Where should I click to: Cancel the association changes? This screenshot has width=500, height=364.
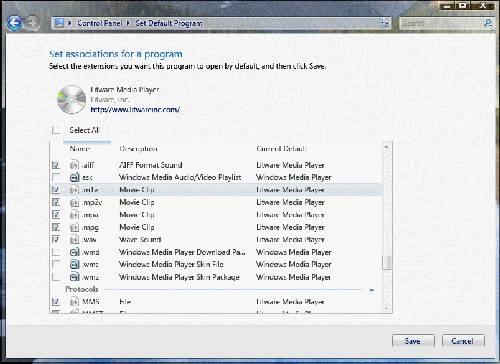[463, 341]
